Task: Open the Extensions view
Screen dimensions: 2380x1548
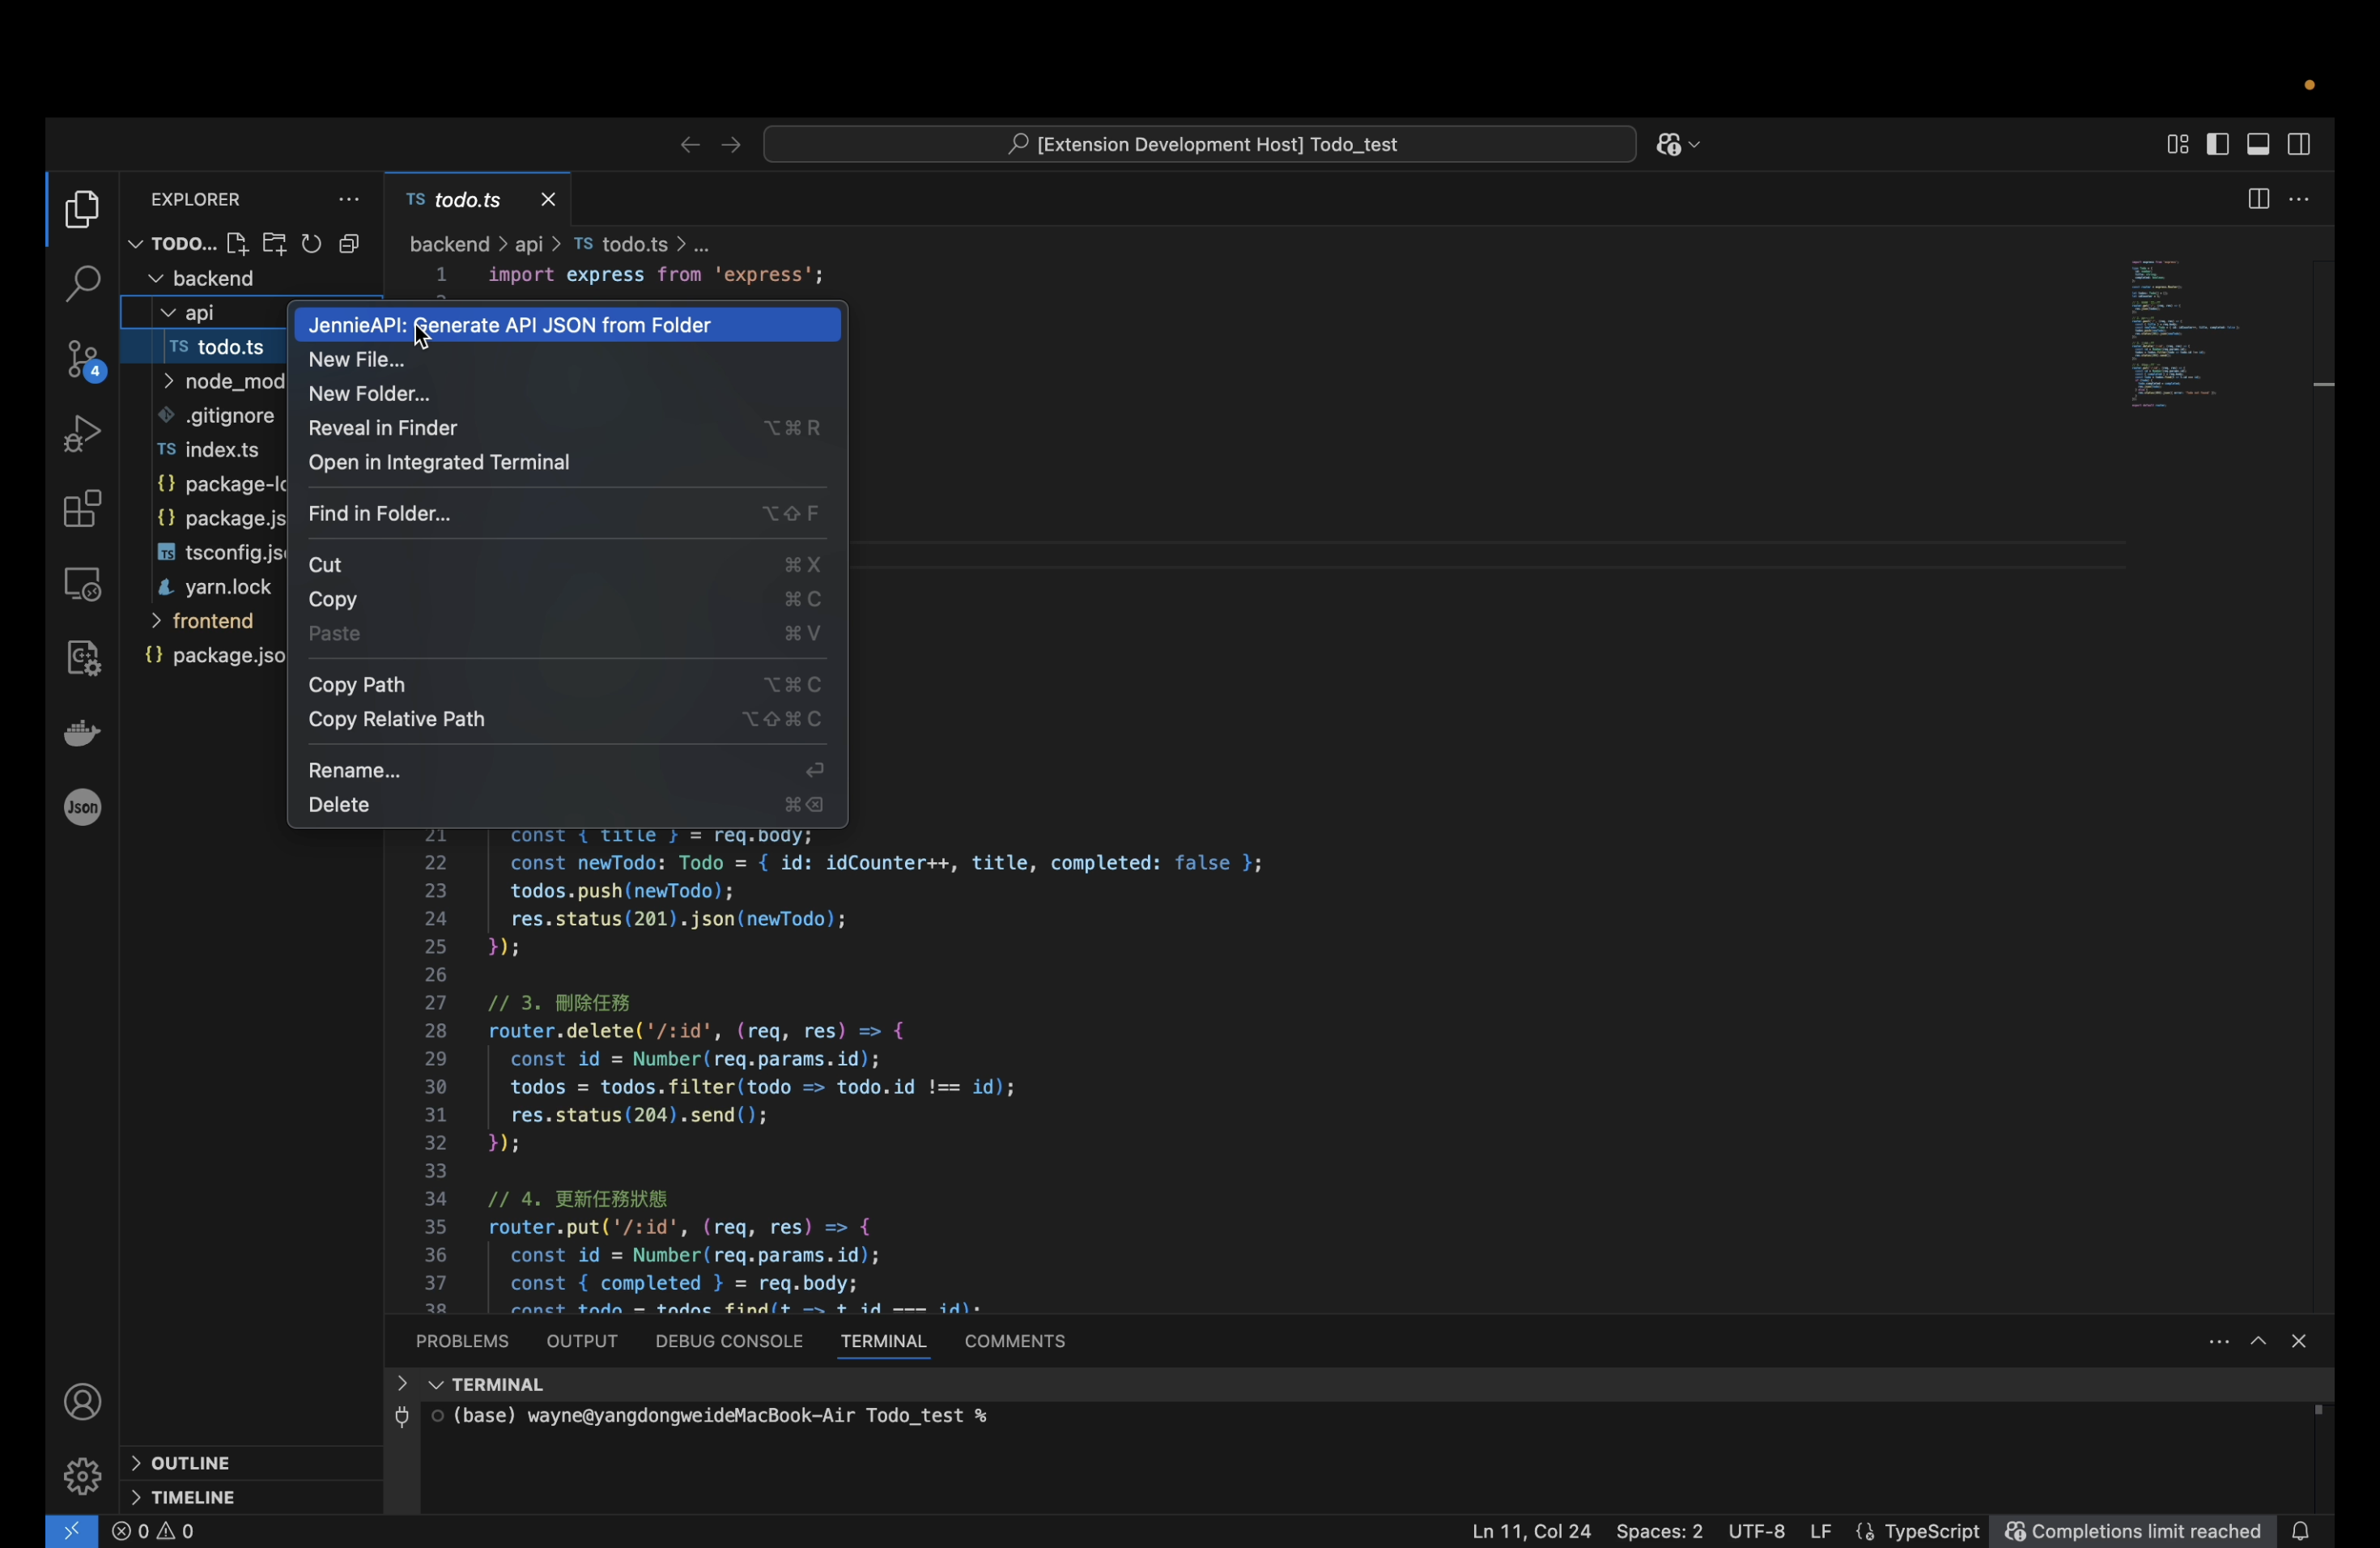Action: 82,509
